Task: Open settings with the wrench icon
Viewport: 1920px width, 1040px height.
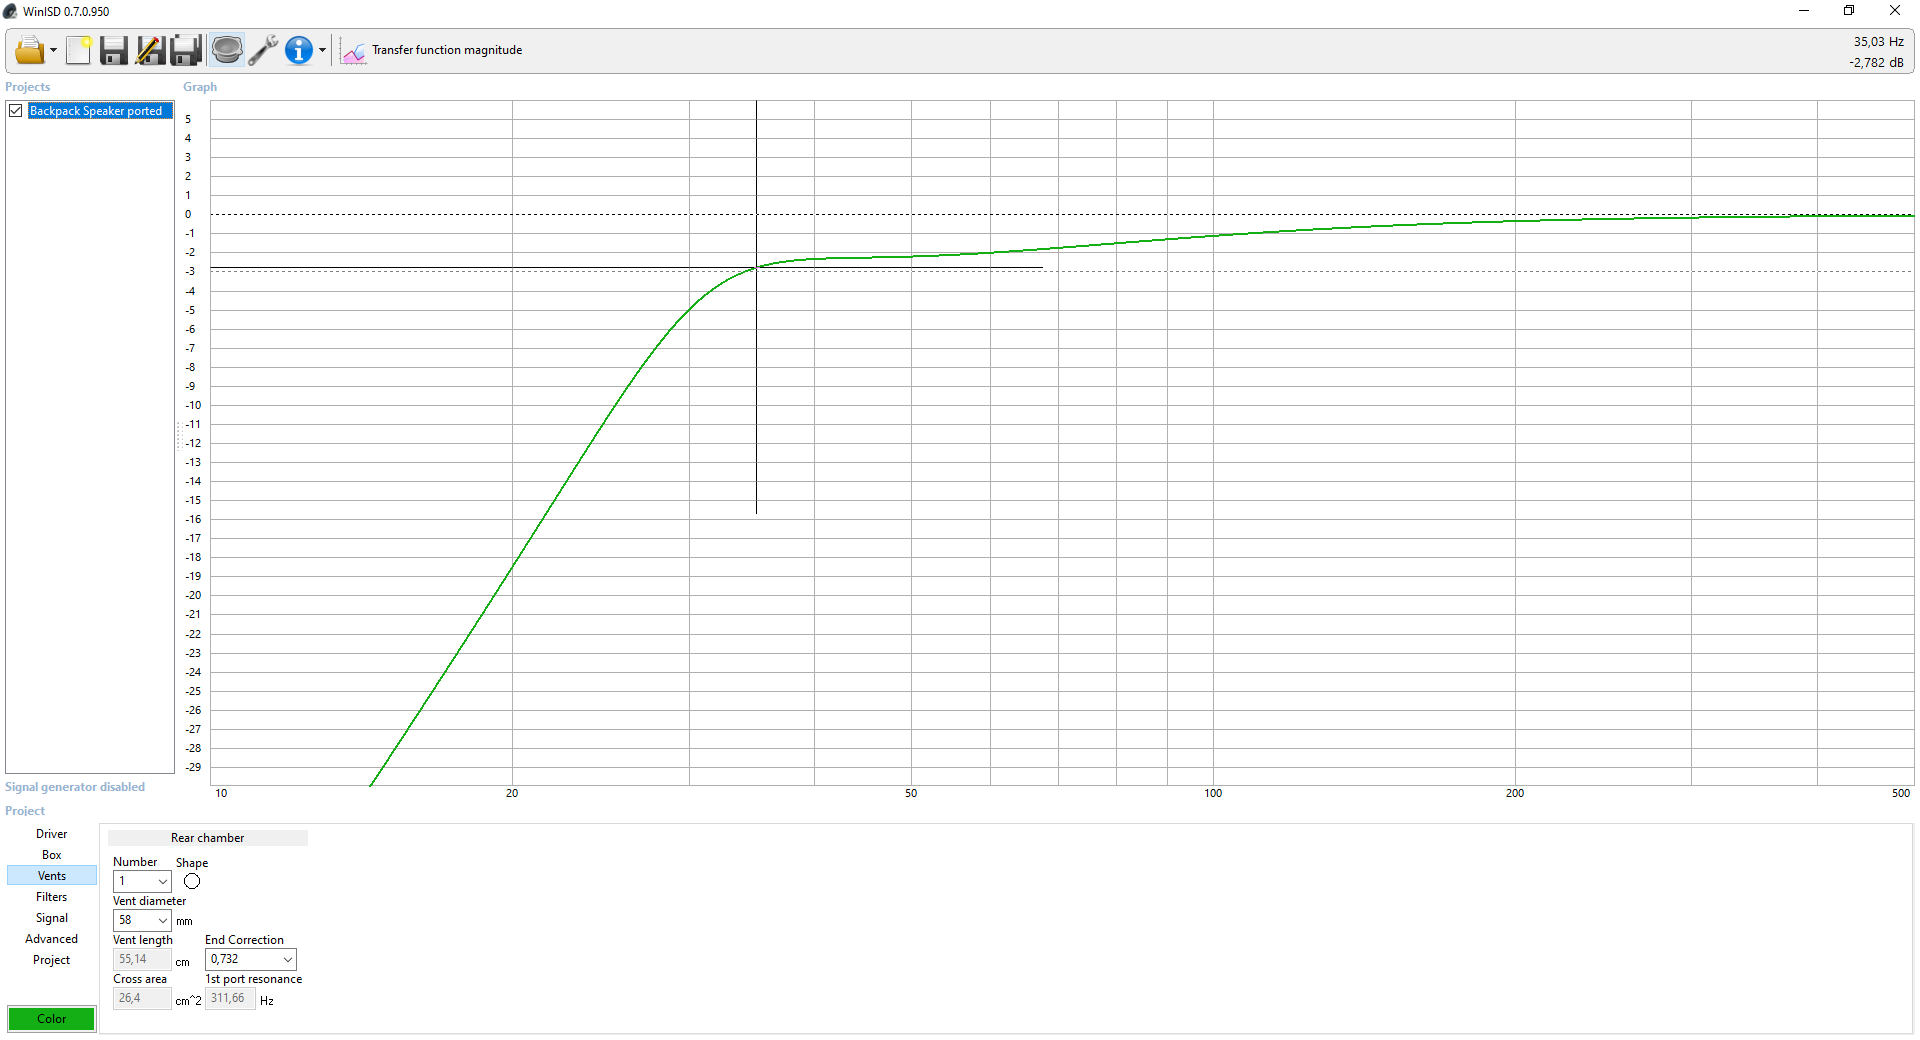Action: point(263,50)
